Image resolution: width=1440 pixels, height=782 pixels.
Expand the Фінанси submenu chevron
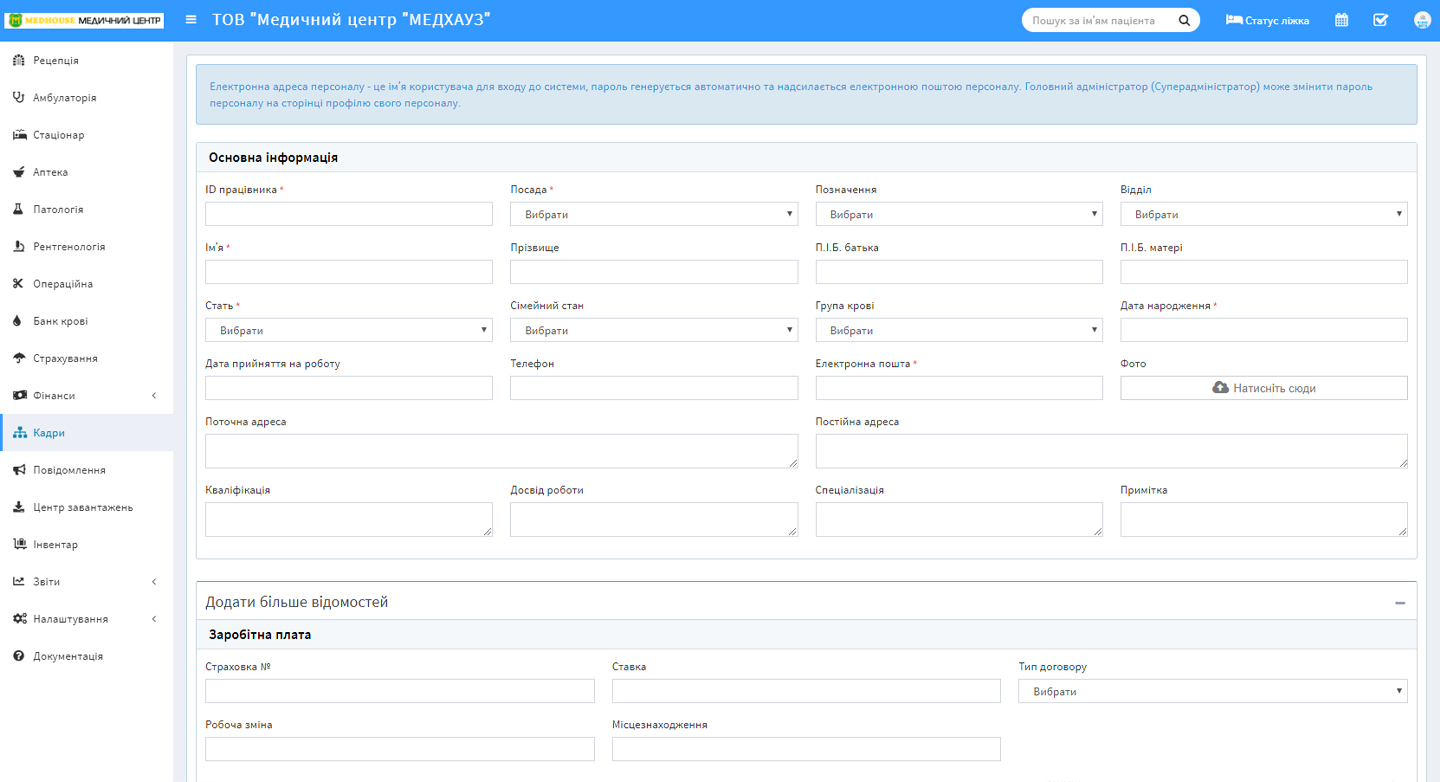[x=154, y=396]
